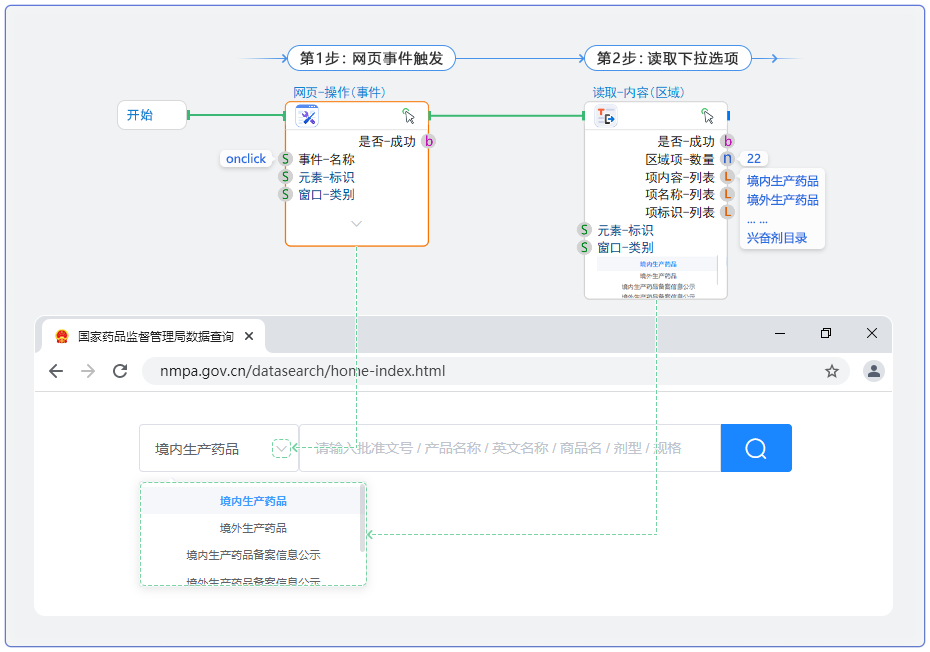Select the 网页-操作(事件) node's wrench tool icon
This screenshot has height=652, width=930.
click(307, 116)
